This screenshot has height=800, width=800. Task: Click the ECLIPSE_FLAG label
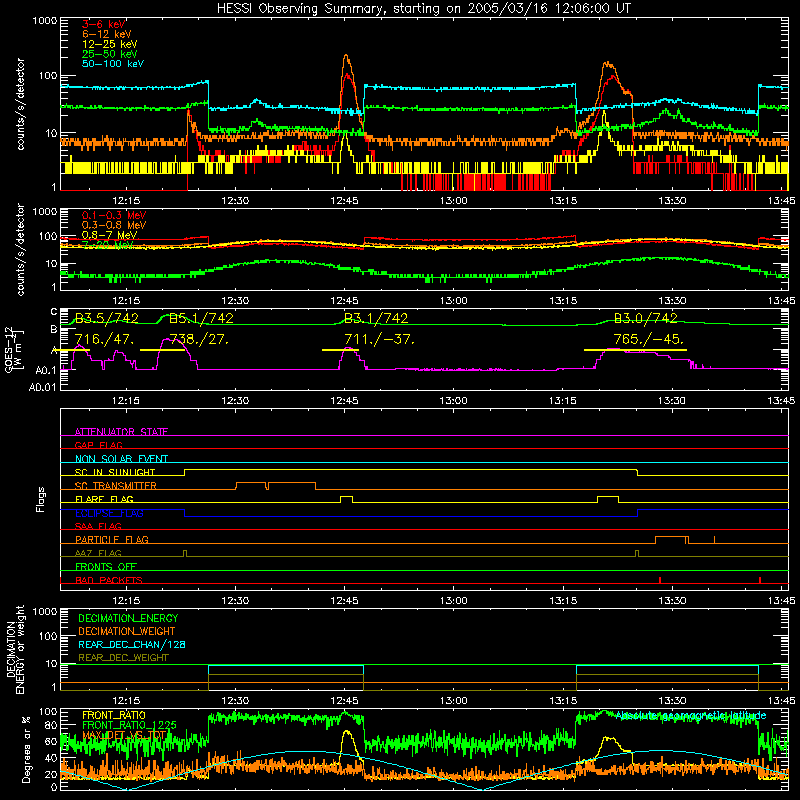[x=109, y=513]
